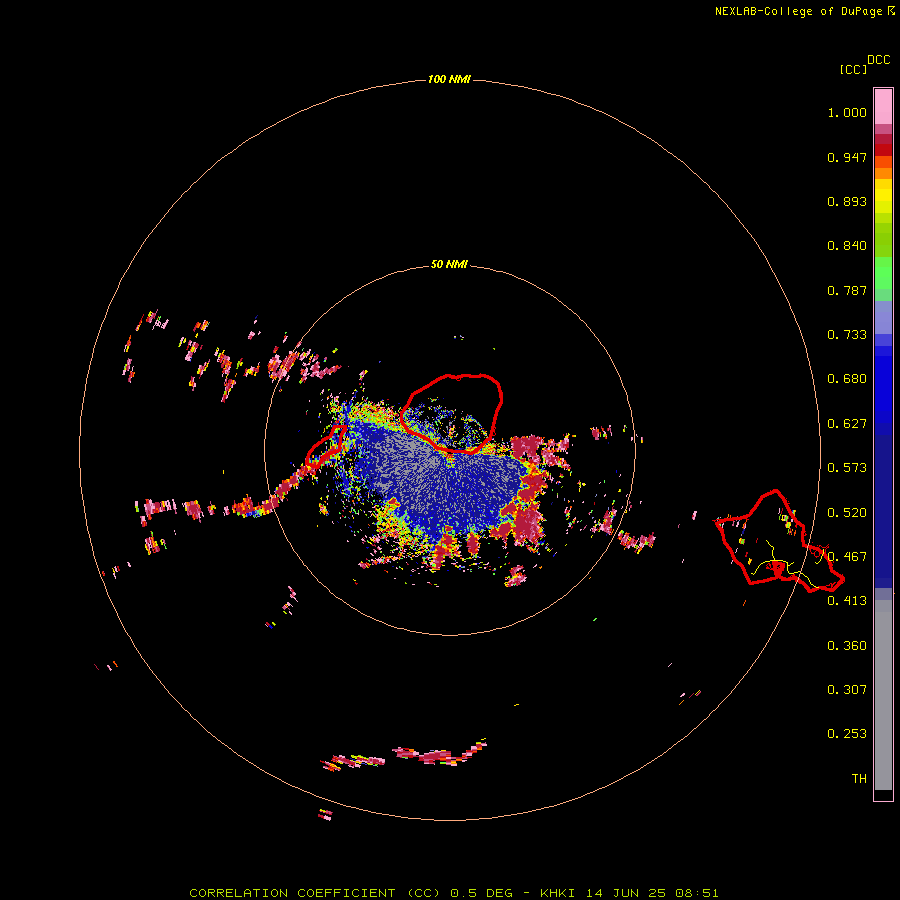
Task: Click the NEXLAB-College of DuPage credit text
Action: (x=804, y=11)
